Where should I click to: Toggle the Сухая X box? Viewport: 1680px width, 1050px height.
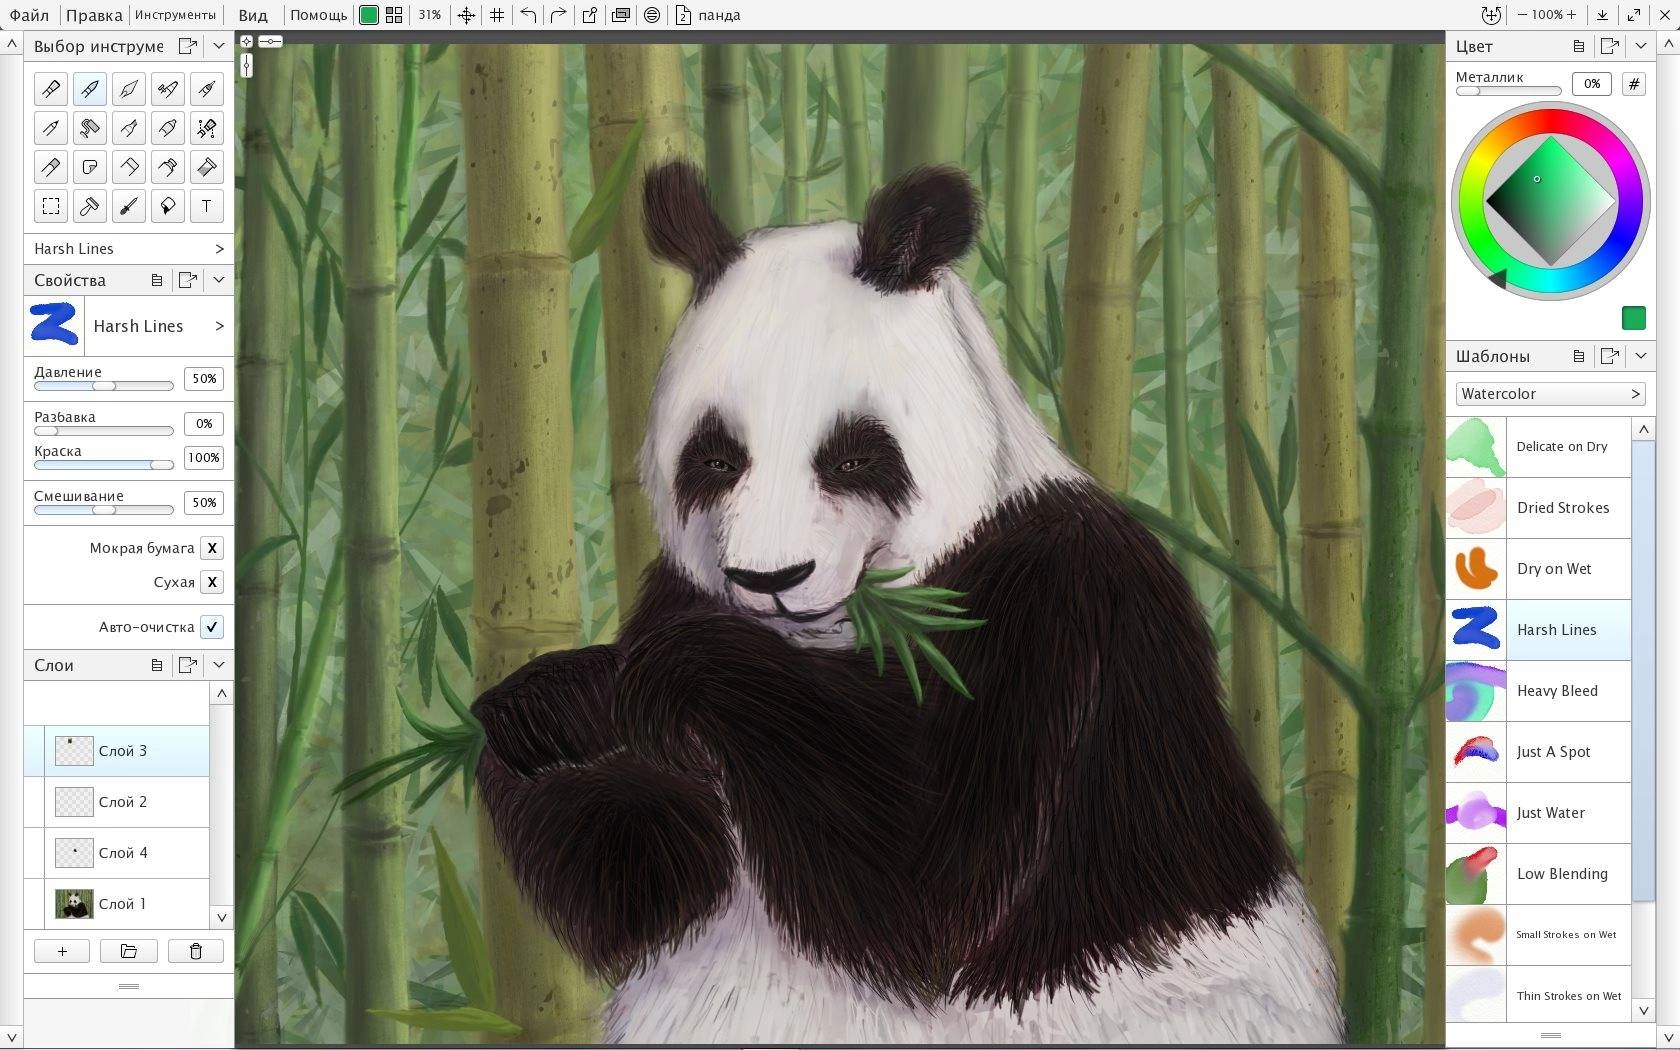tap(212, 582)
